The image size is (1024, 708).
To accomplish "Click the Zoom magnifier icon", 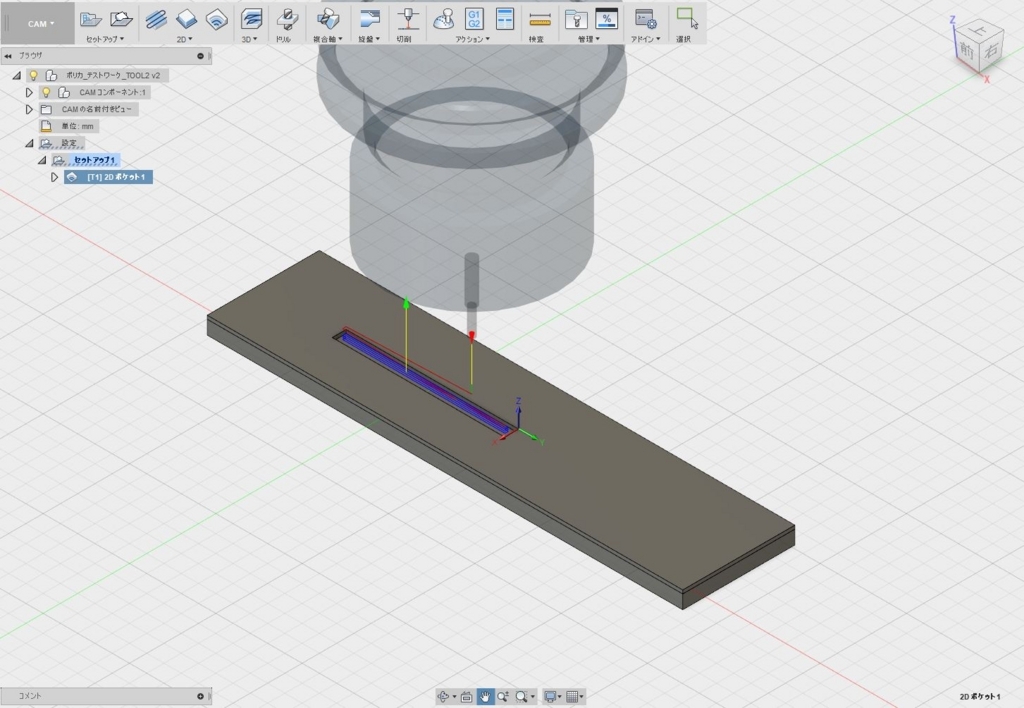I will 503,696.
